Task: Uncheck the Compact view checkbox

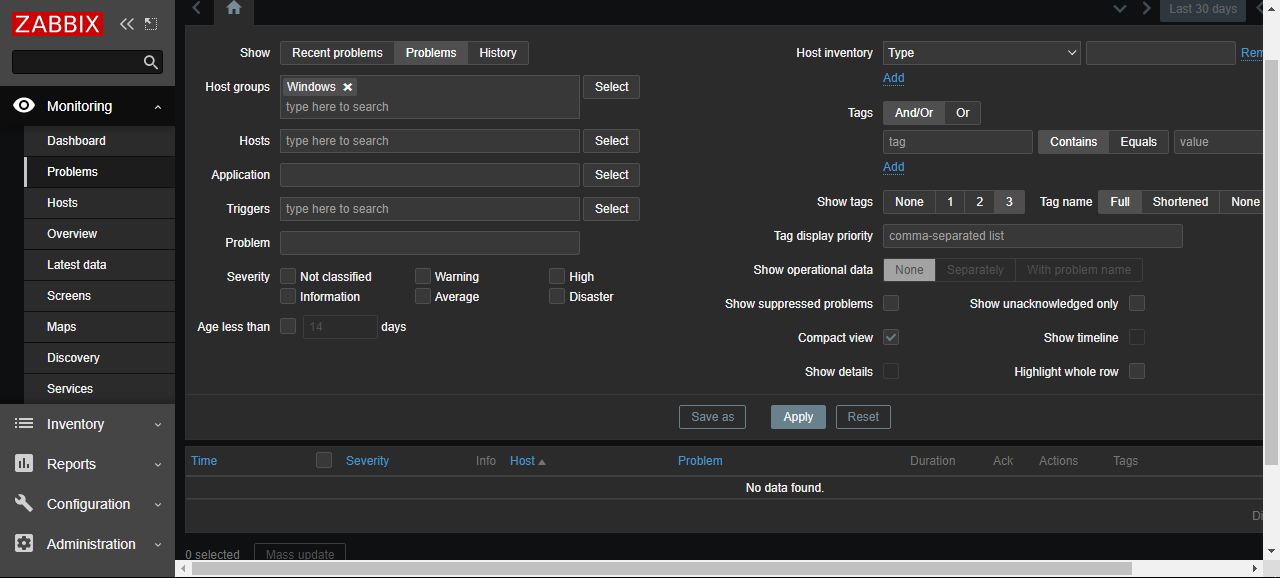Action: click(891, 338)
